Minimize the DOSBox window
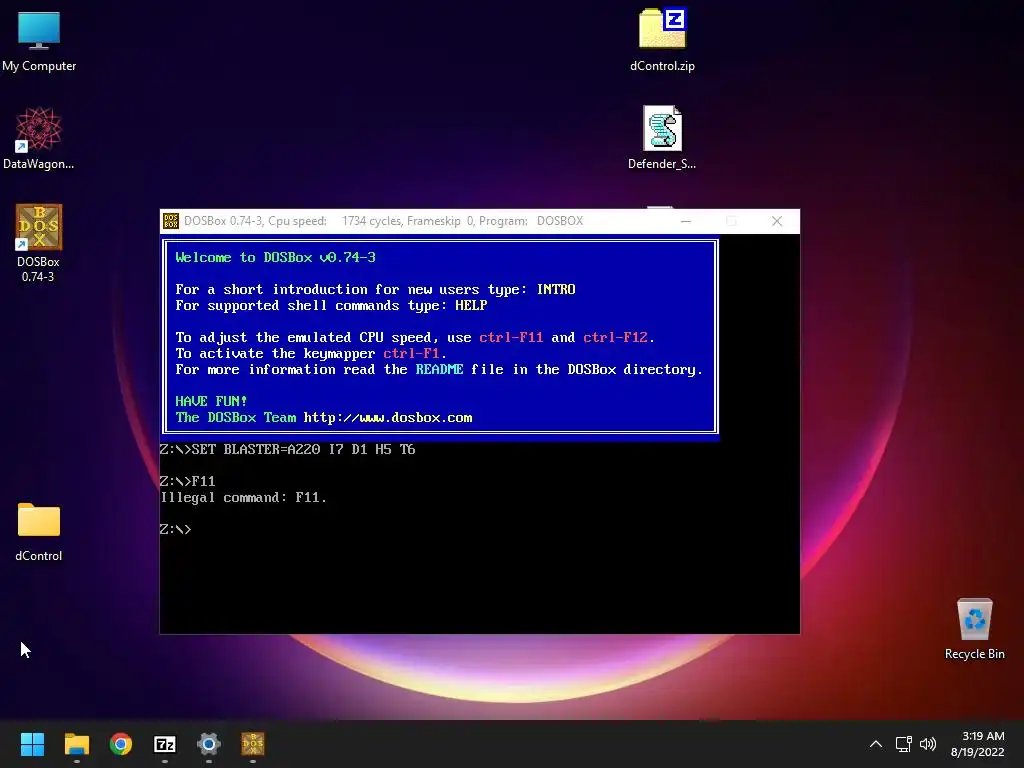This screenshot has height=768, width=1024. point(686,221)
